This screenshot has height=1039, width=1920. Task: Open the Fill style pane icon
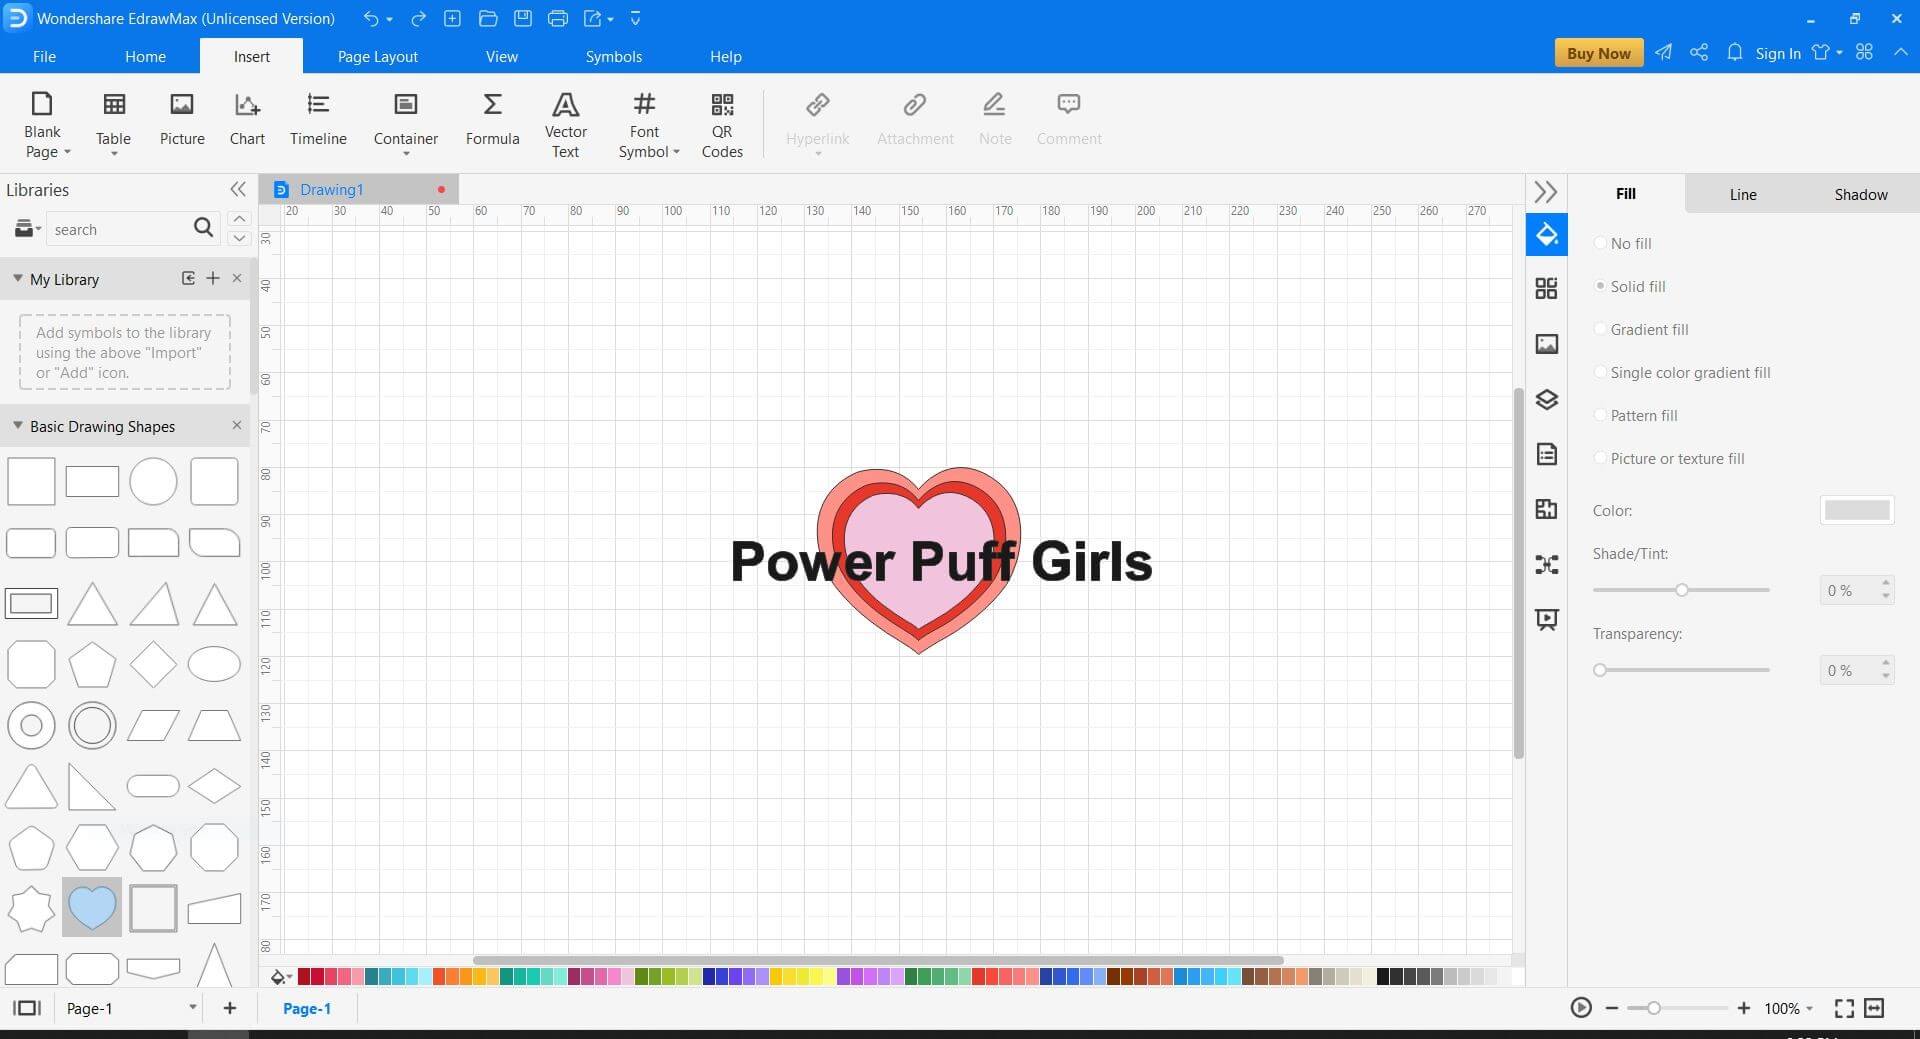click(1546, 234)
